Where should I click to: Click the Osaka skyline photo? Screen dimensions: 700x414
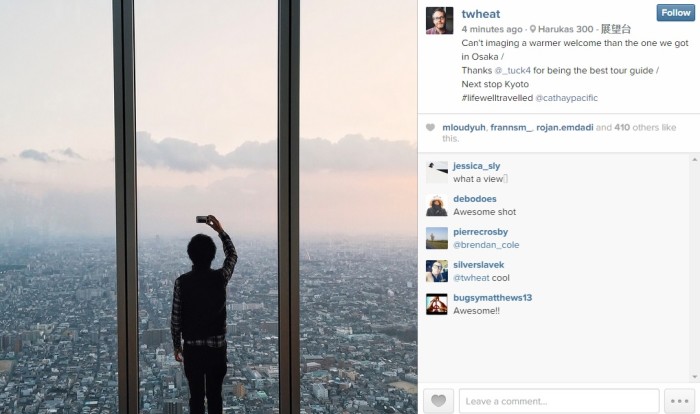(208, 207)
